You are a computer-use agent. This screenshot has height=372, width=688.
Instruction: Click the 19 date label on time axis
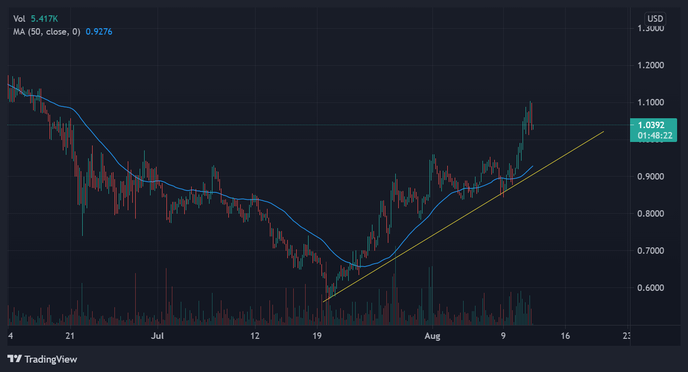(x=317, y=336)
